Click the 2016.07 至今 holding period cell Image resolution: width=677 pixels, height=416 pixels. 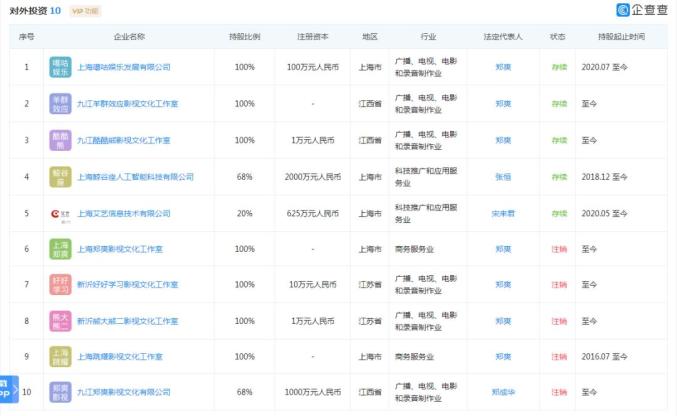(x=604, y=357)
